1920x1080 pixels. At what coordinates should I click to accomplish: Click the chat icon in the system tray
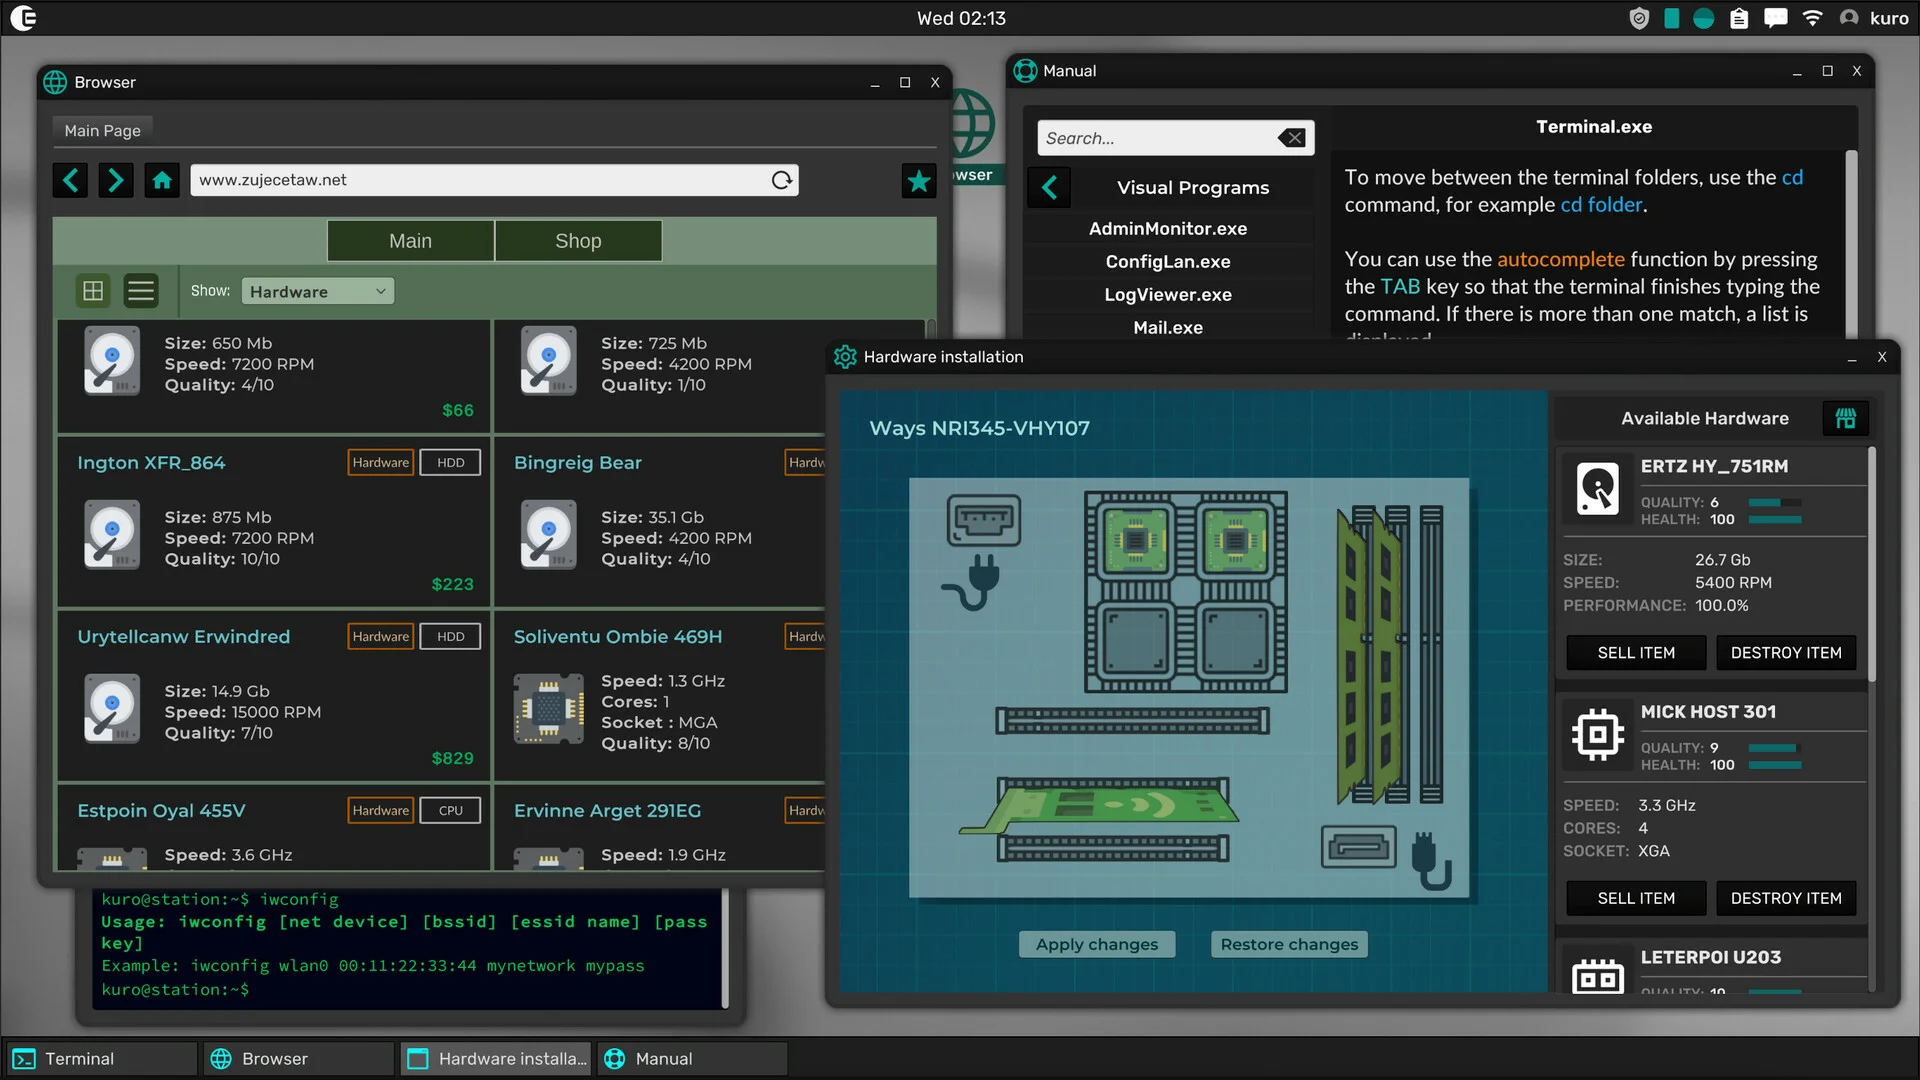[1775, 17]
